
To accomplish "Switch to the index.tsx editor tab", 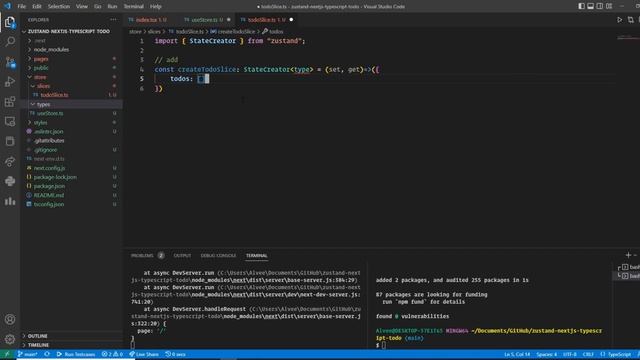I will pos(151,20).
